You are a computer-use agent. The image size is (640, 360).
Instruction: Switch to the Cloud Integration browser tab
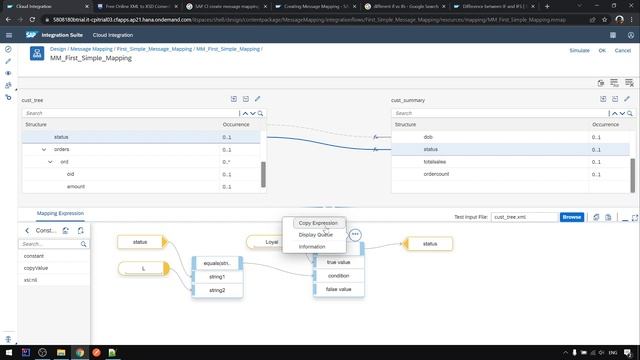[48, 7]
